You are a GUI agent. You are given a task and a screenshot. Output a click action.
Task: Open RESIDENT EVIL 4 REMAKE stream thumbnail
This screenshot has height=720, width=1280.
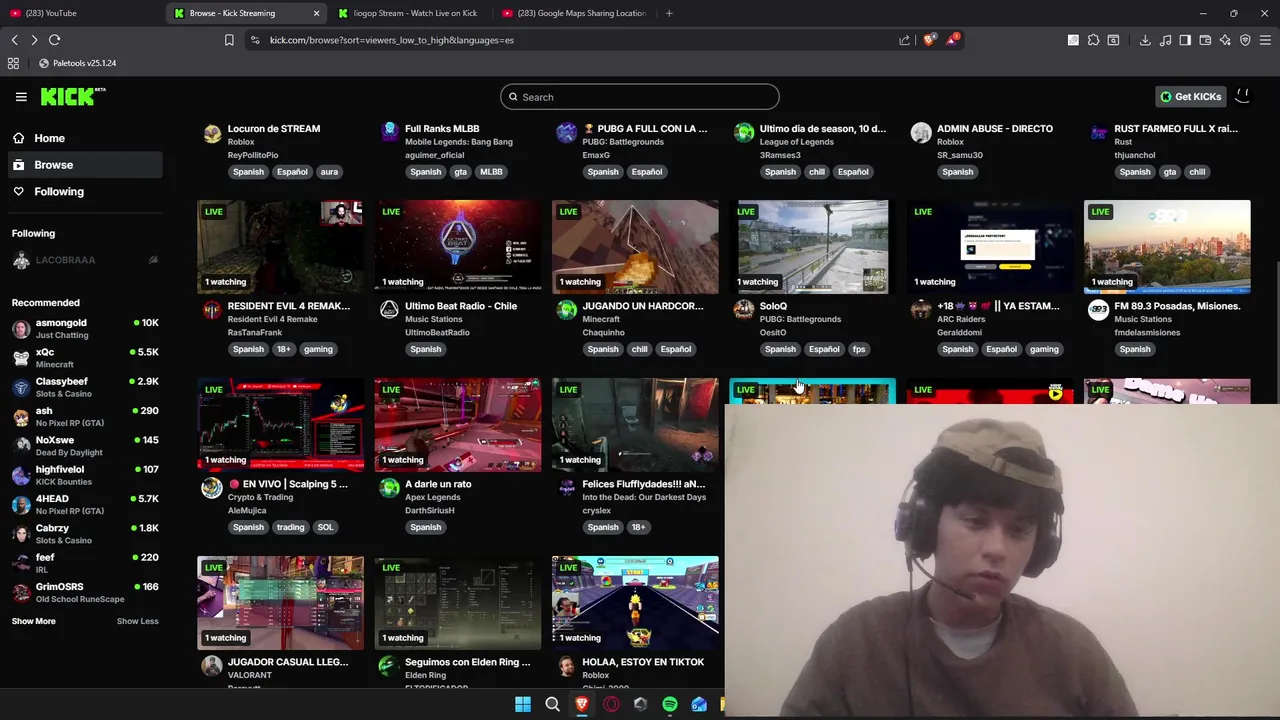click(x=280, y=247)
